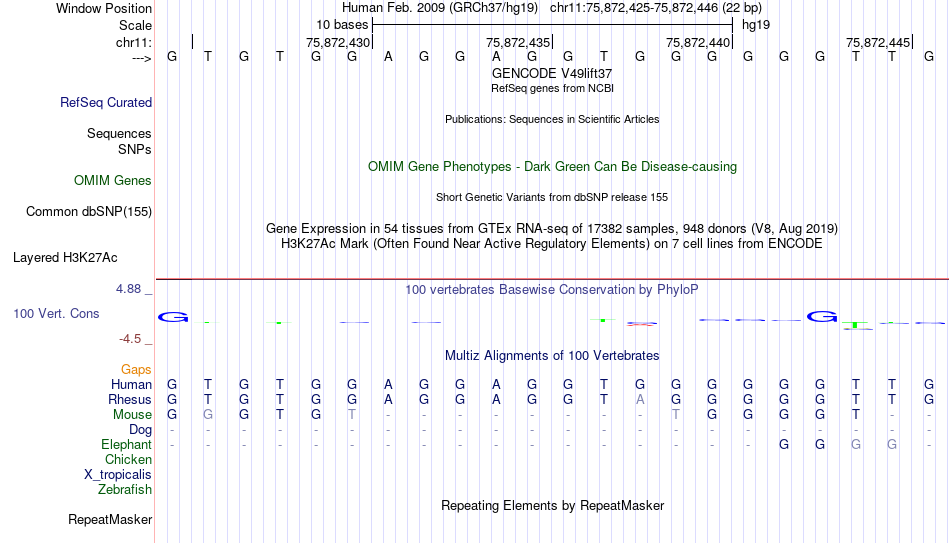This screenshot has height=543, width=950.
Task: Open the 100 Vert. Cons track label
Action: pos(56,313)
